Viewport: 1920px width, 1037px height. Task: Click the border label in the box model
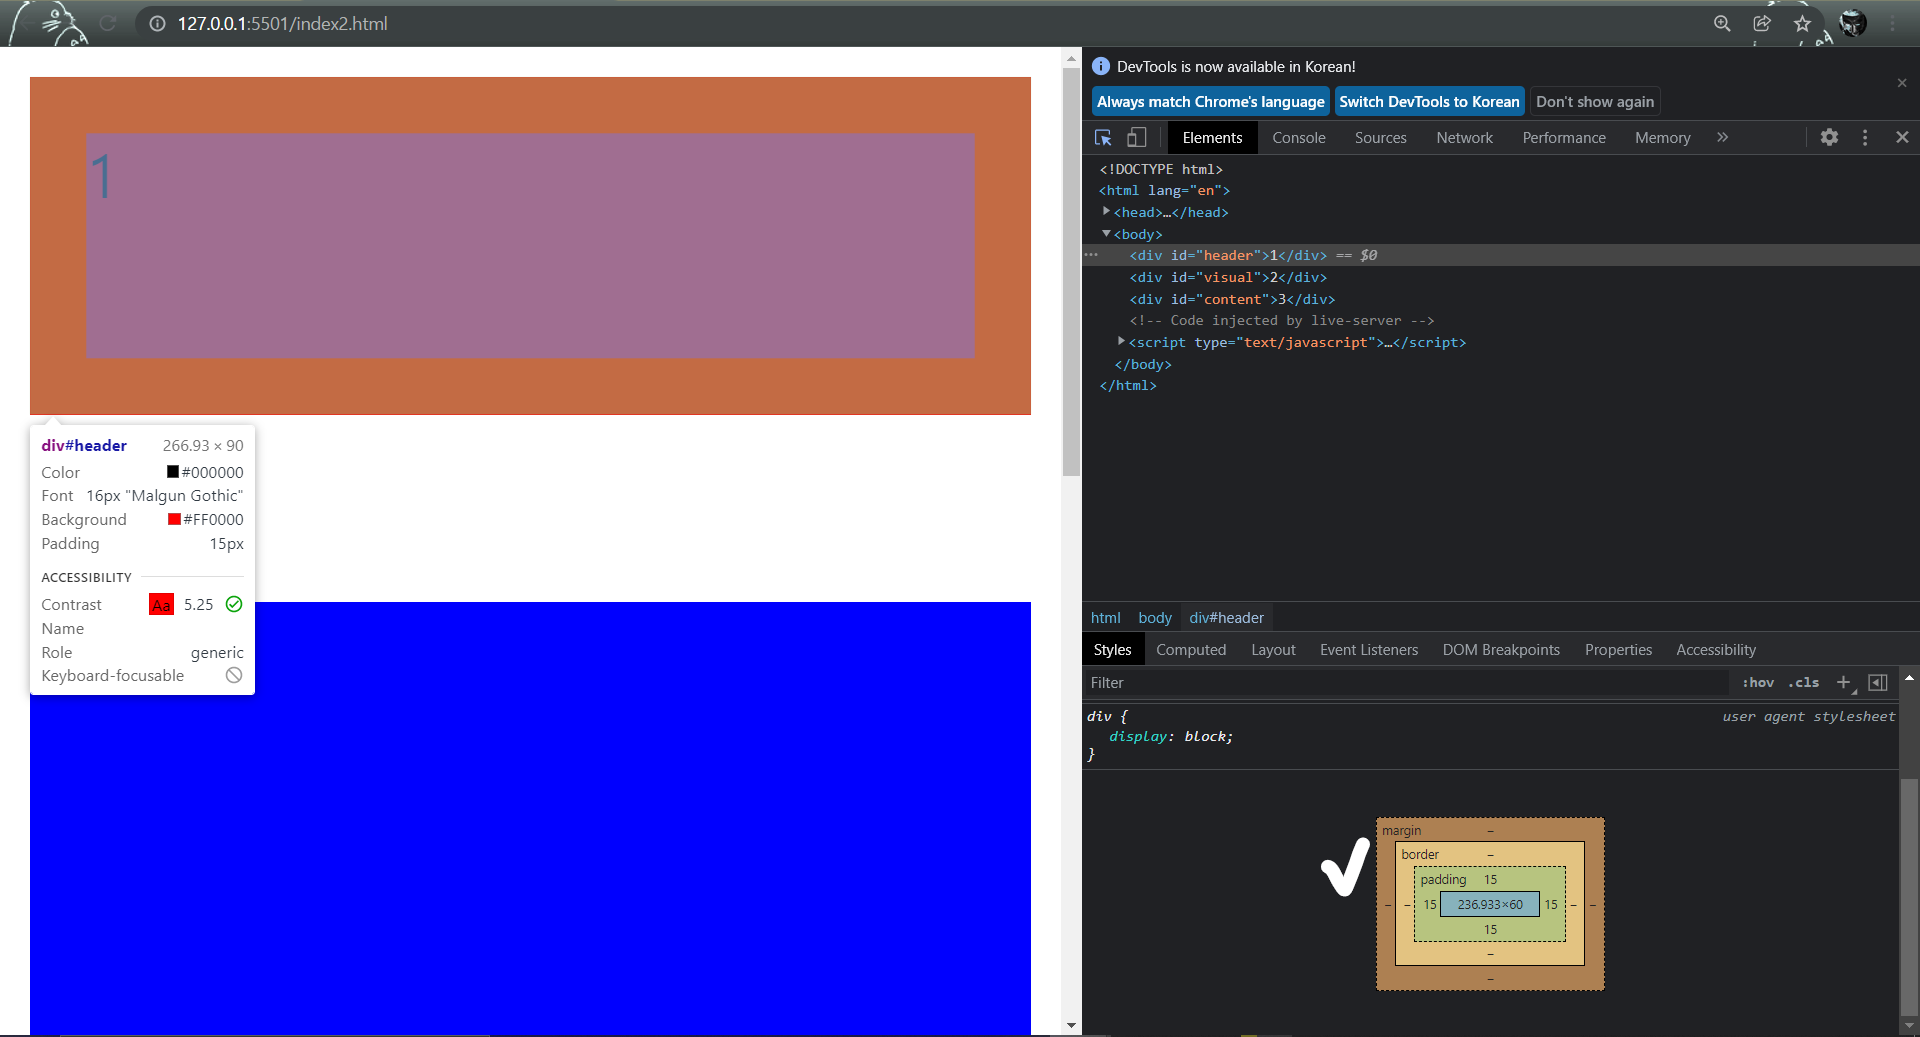tap(1420, 854)
